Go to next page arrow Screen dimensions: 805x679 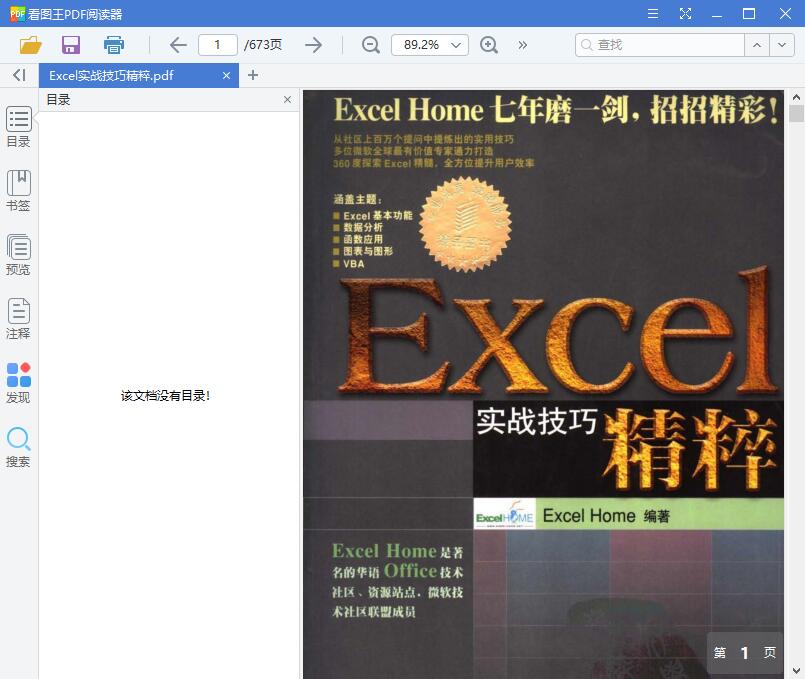[313, 45]
